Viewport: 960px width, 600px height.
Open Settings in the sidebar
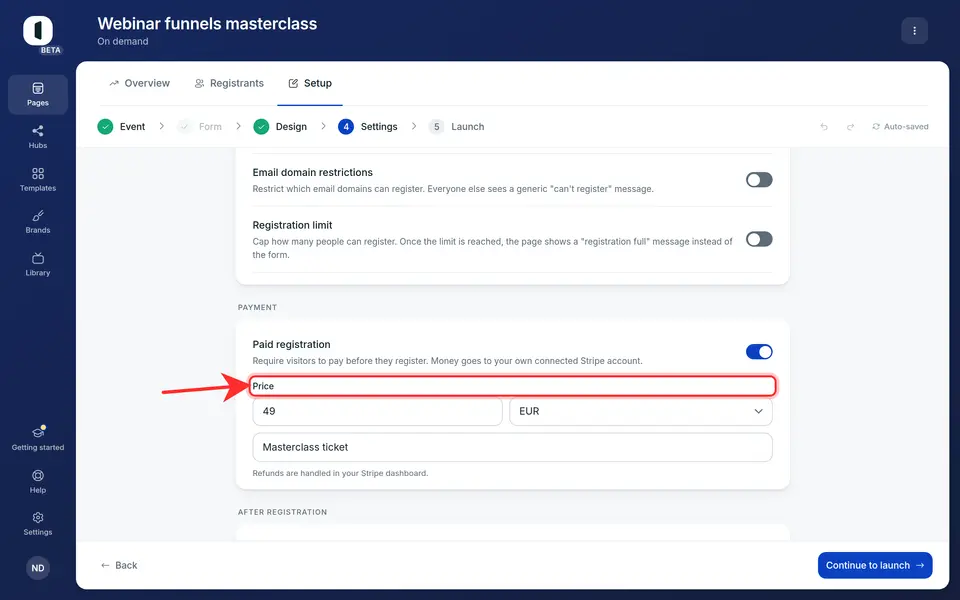tap(38, 524)
